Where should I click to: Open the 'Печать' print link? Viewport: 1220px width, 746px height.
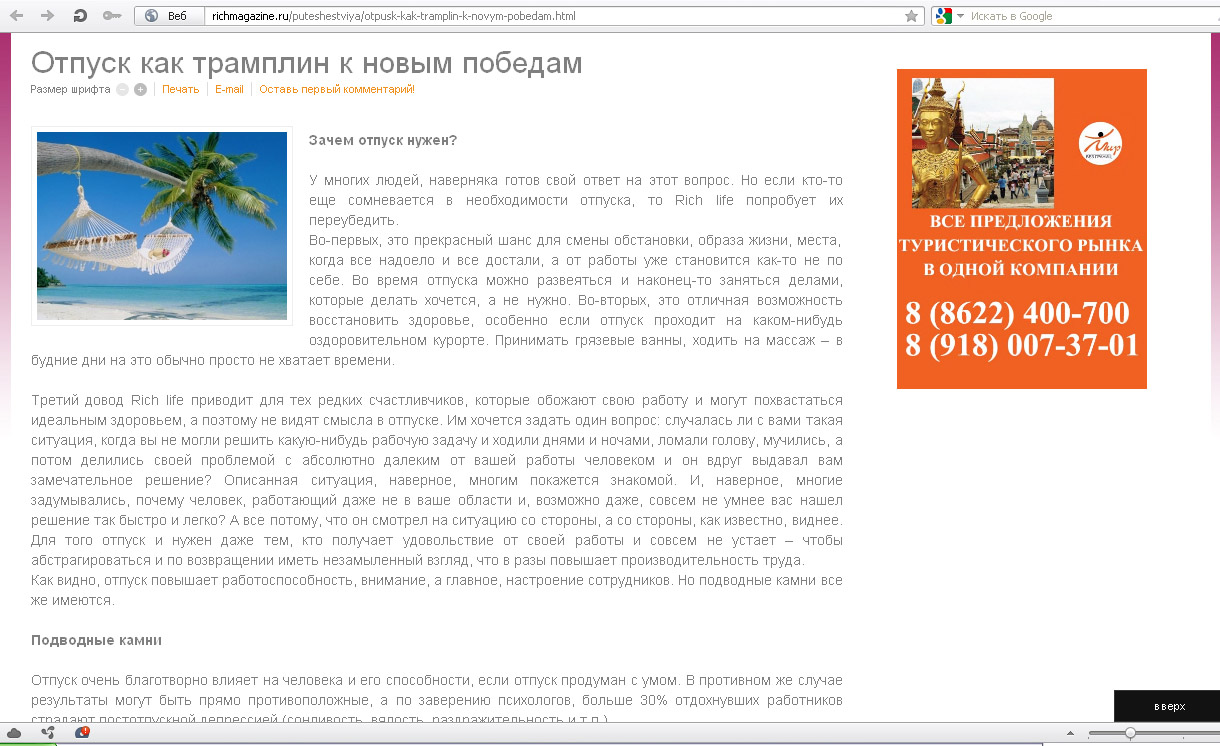(181, 89)
